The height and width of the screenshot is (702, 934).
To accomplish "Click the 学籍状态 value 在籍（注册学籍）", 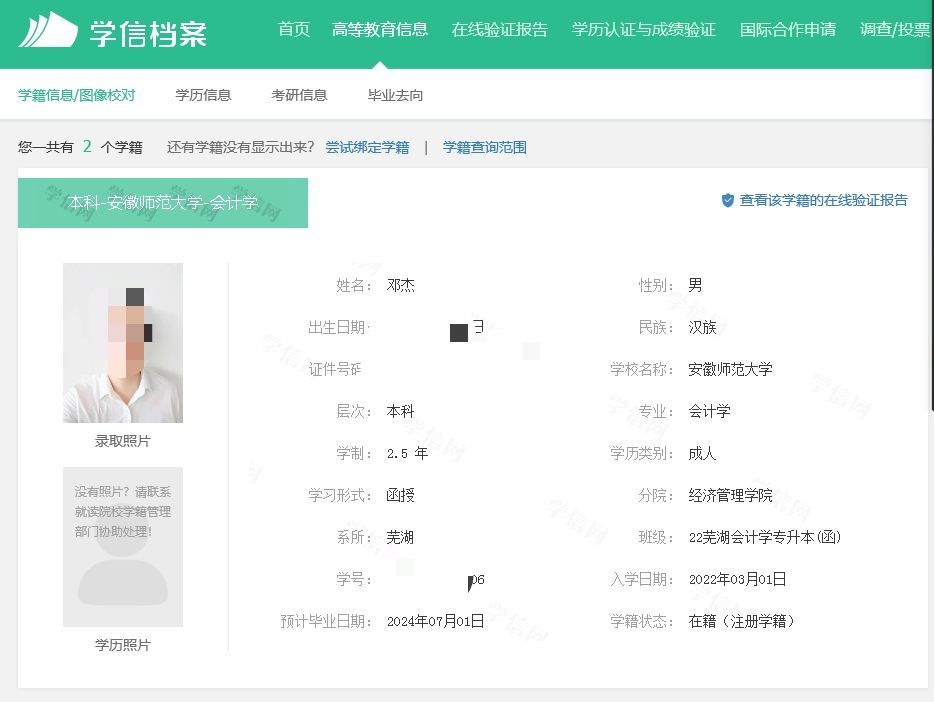I will point(742,622).
